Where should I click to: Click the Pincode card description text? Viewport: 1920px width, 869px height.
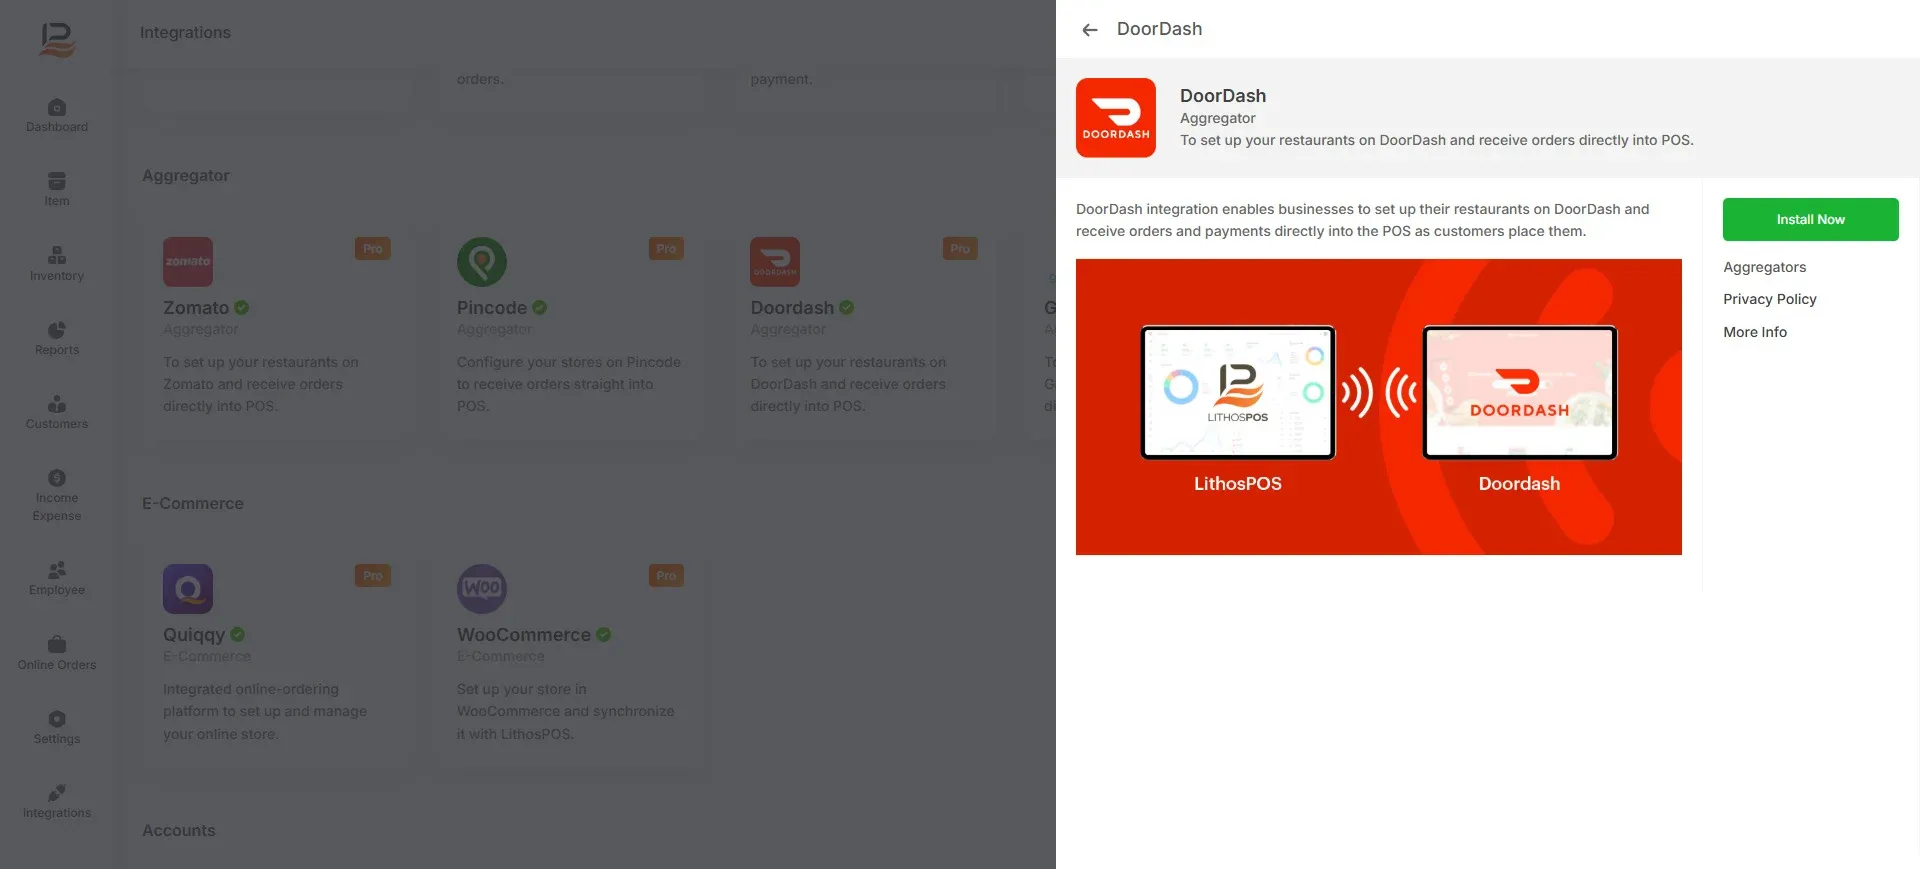pyautogui.click(x=569, y=384)
